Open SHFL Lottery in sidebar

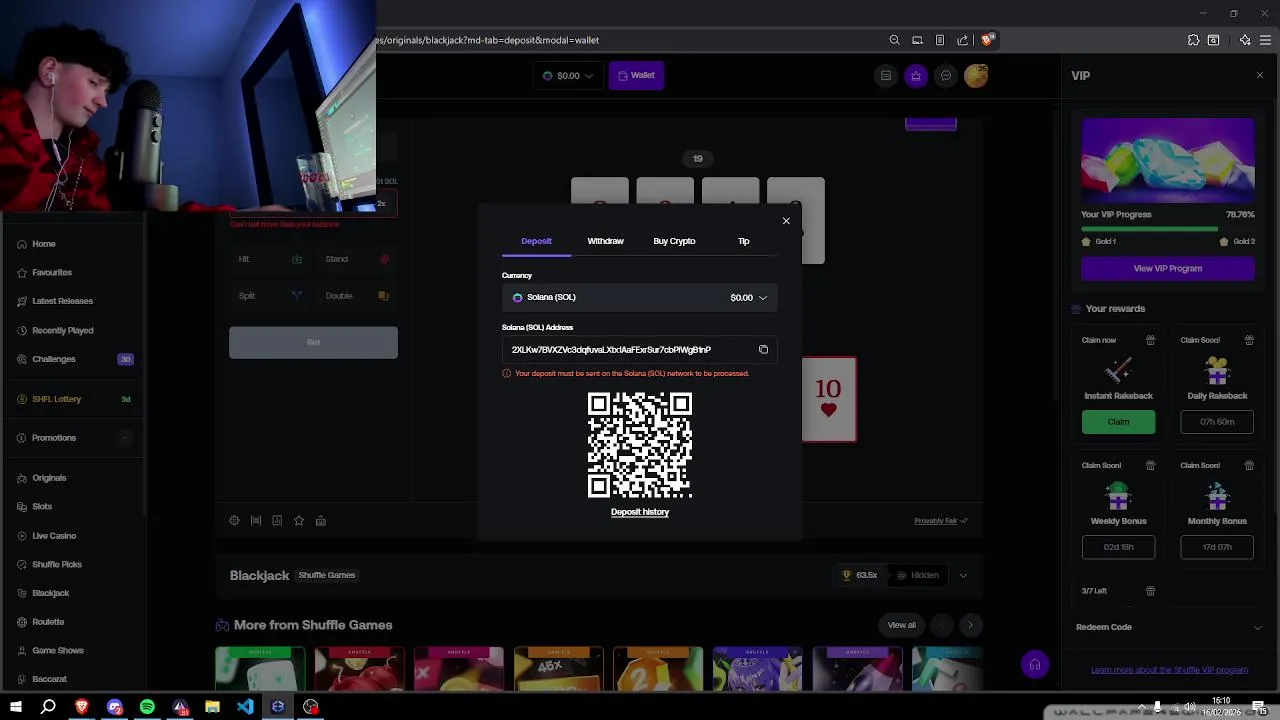coord(56,399)
